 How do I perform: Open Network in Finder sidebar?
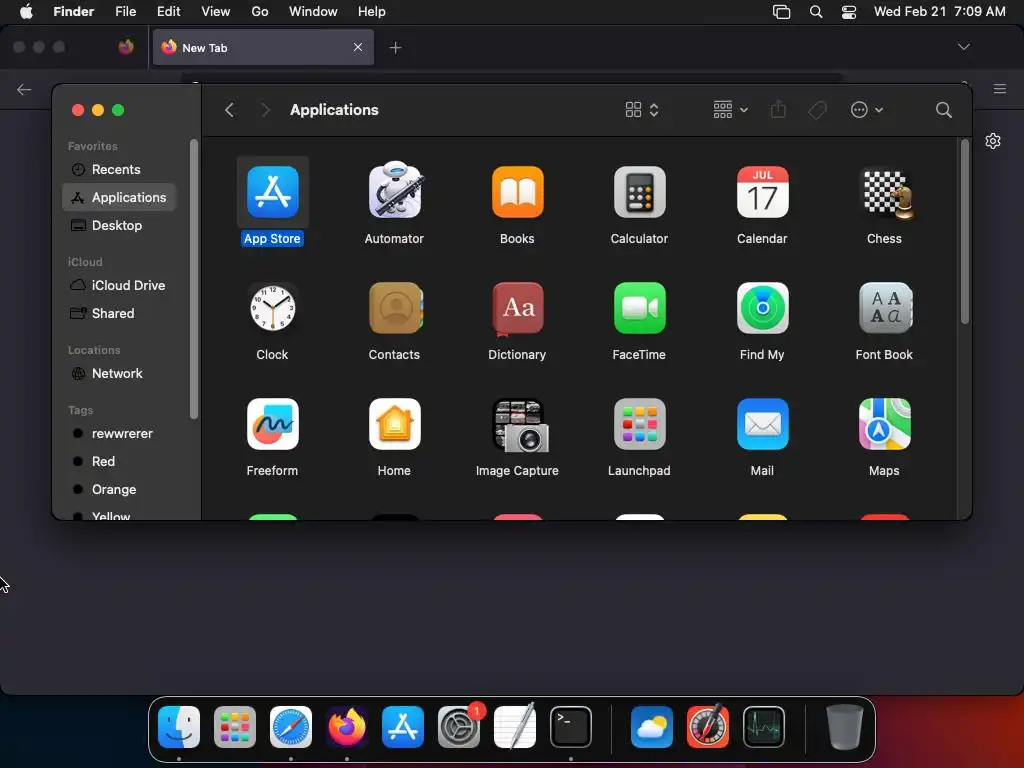coord(119,374)
